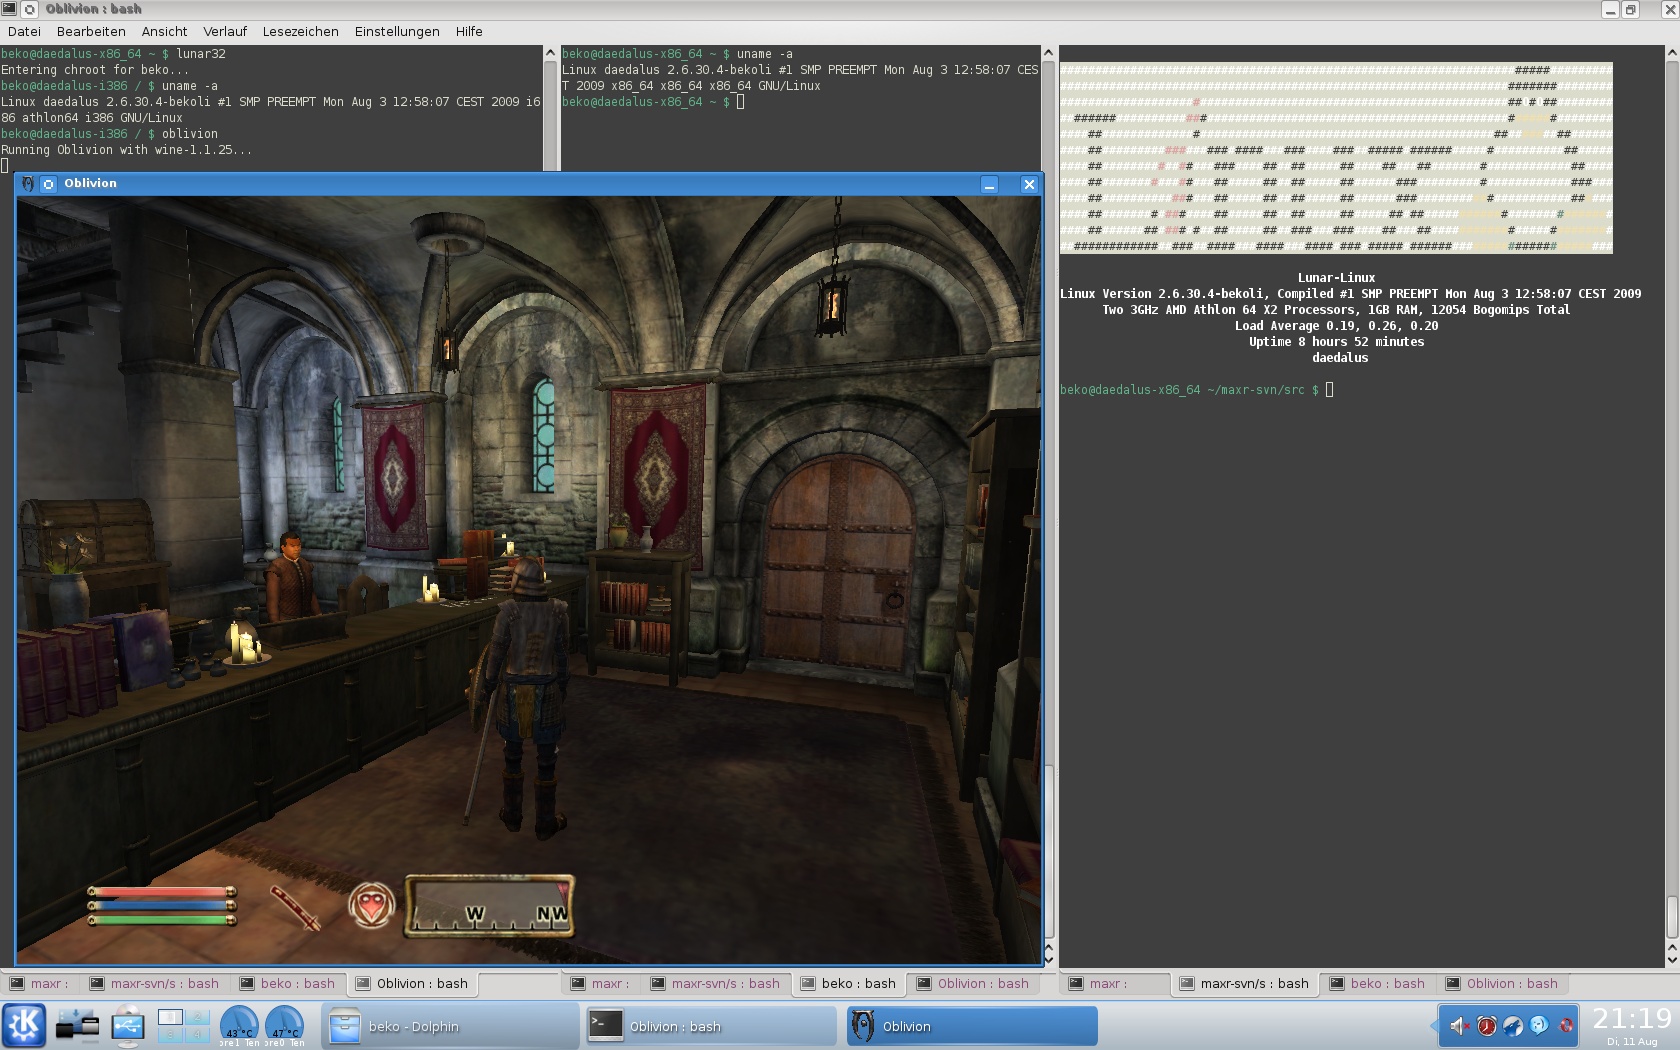This screenshot has width=1680, height=1050.
Task: Click 'Load Average 0.19, 0.26, 0.20' line
Action: pyautogui.click(x=1337, y=326)
